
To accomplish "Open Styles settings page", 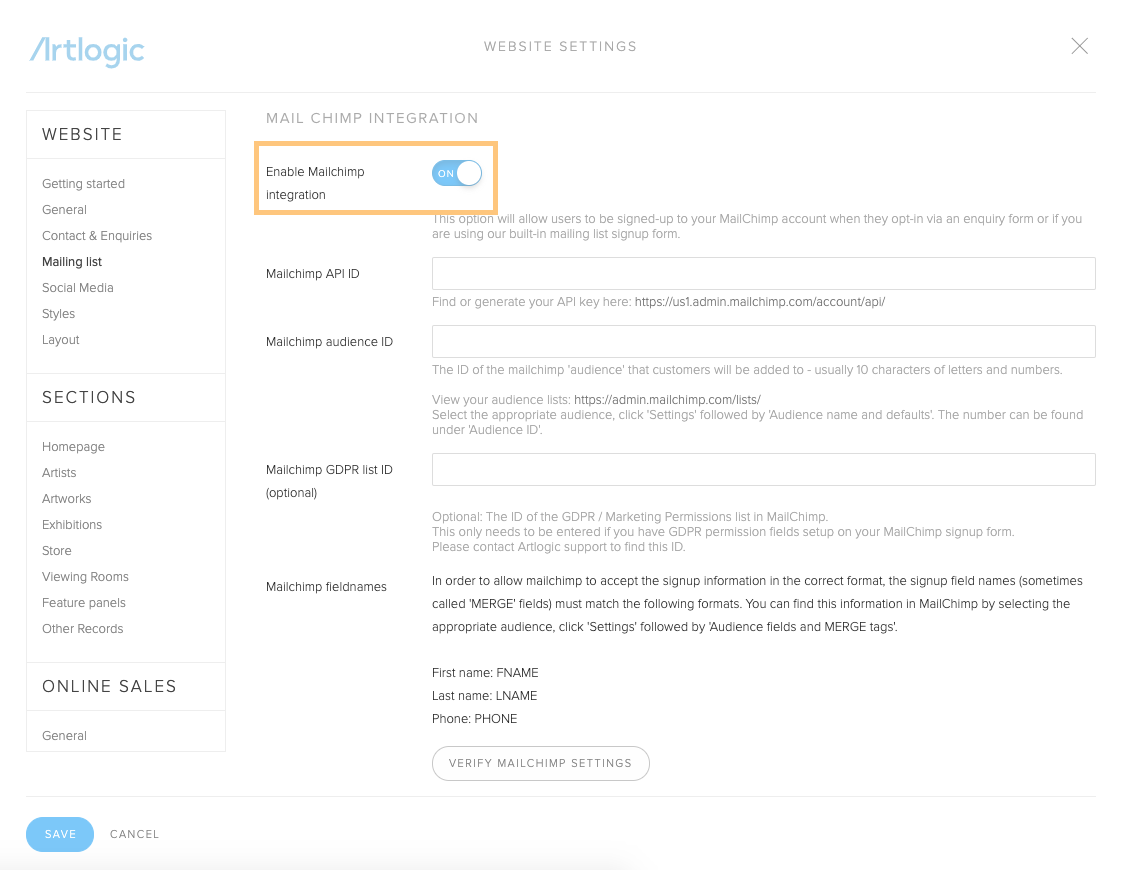I will (58, 314).
